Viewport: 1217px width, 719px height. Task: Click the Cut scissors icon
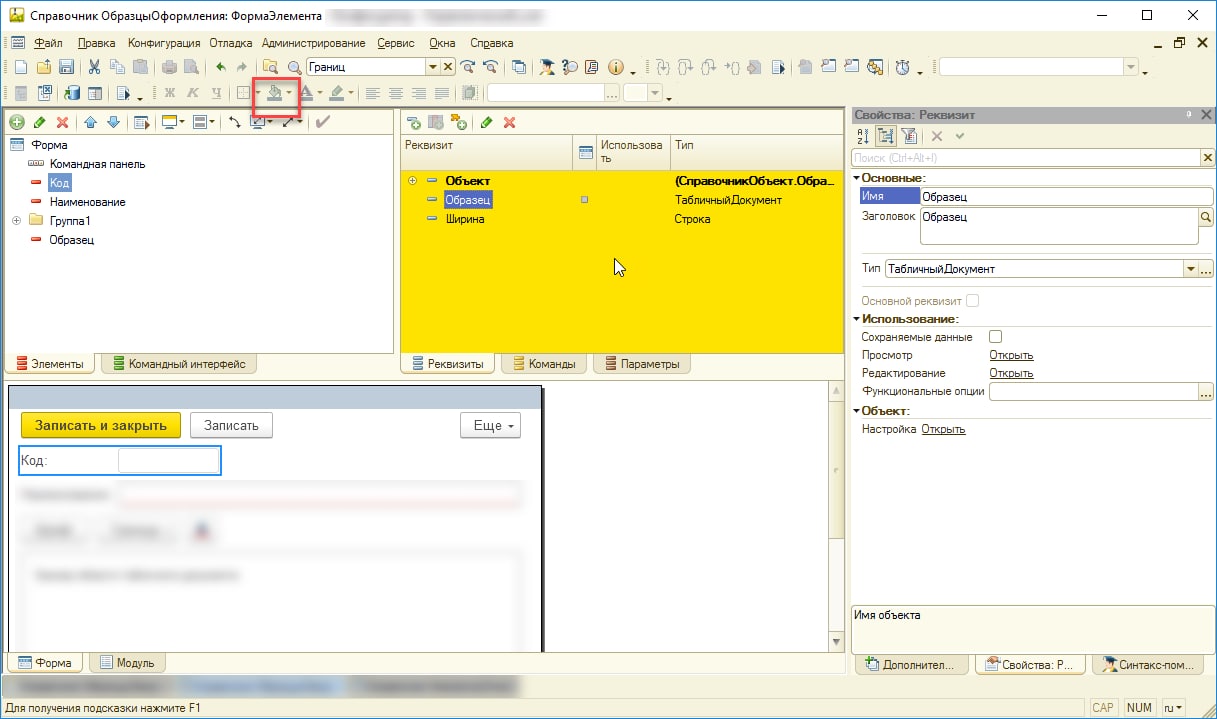tap(94, 67)
